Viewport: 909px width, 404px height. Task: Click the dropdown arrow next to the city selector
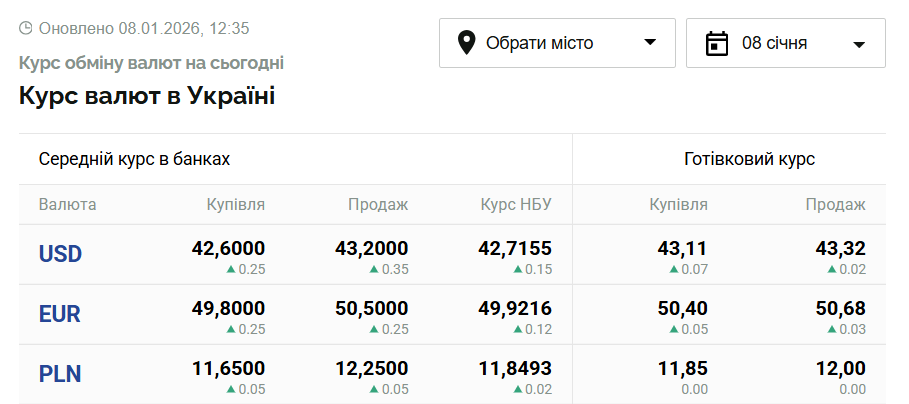[650, 43]
